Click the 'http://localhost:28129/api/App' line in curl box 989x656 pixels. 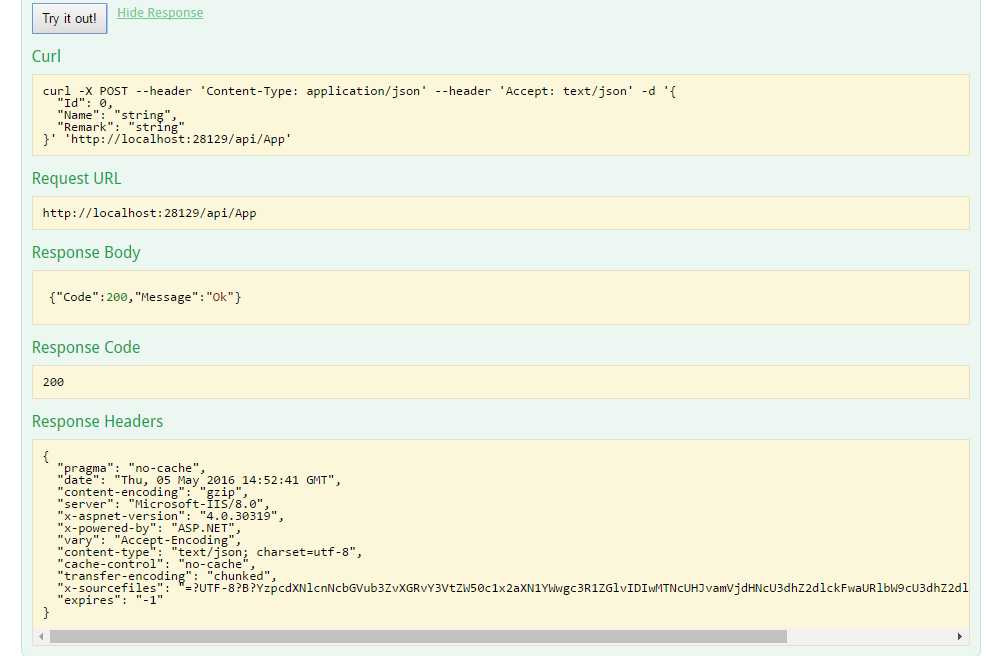tap(167, 139)
